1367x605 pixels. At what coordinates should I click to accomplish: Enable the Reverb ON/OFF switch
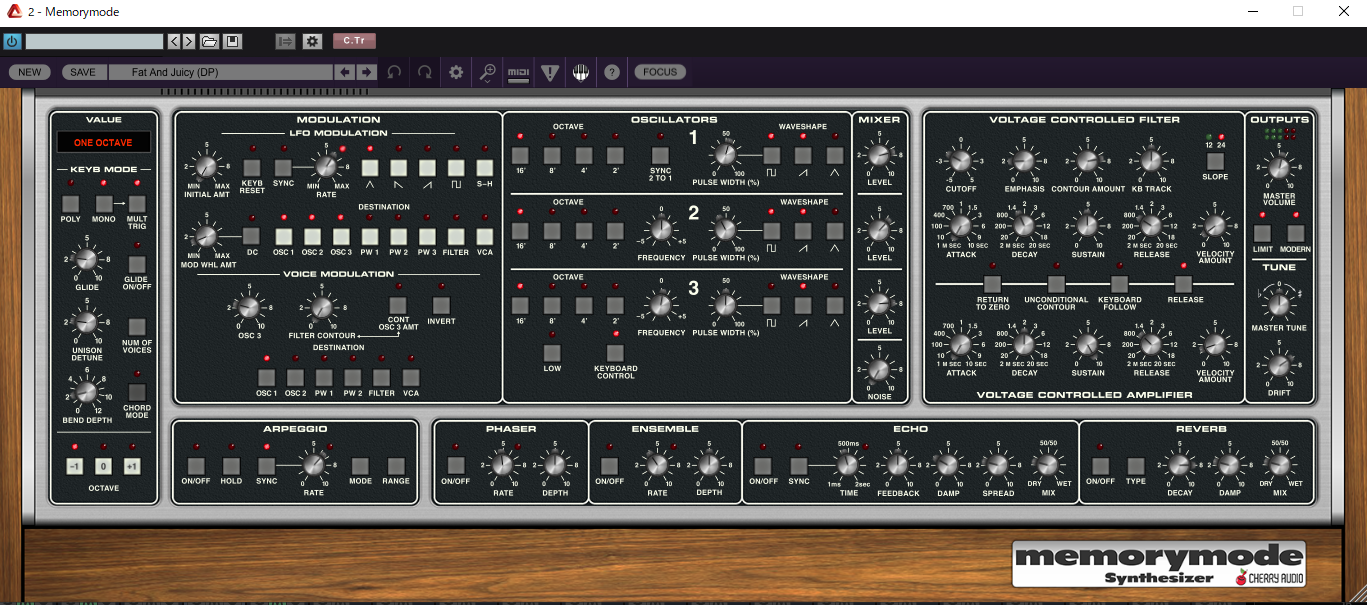(1100, 466)
